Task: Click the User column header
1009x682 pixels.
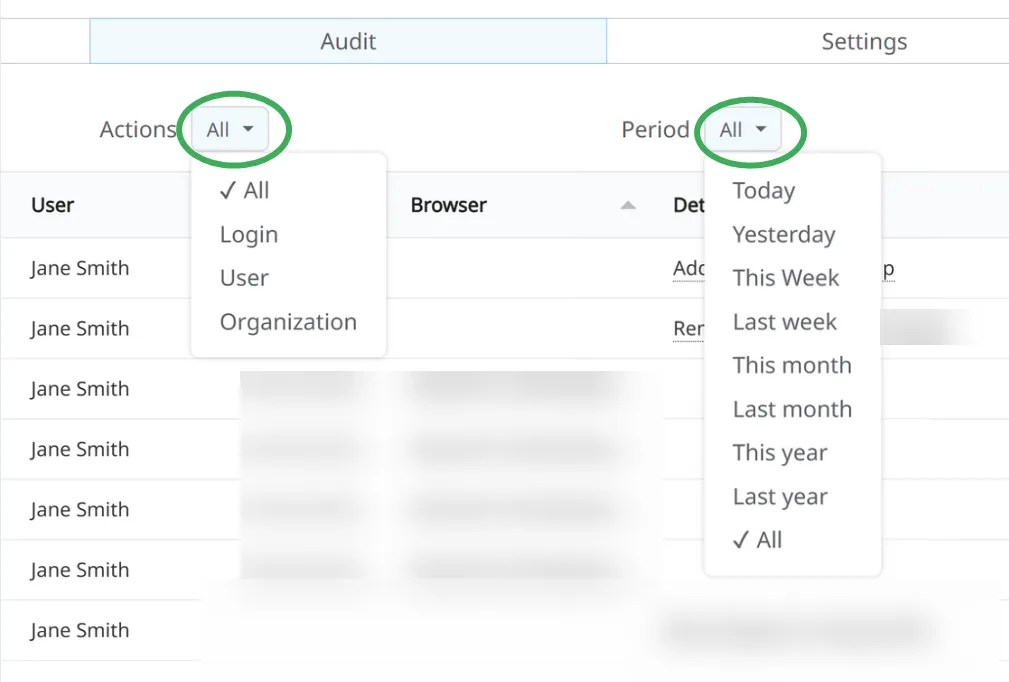Action: click(x=53, y=205)
